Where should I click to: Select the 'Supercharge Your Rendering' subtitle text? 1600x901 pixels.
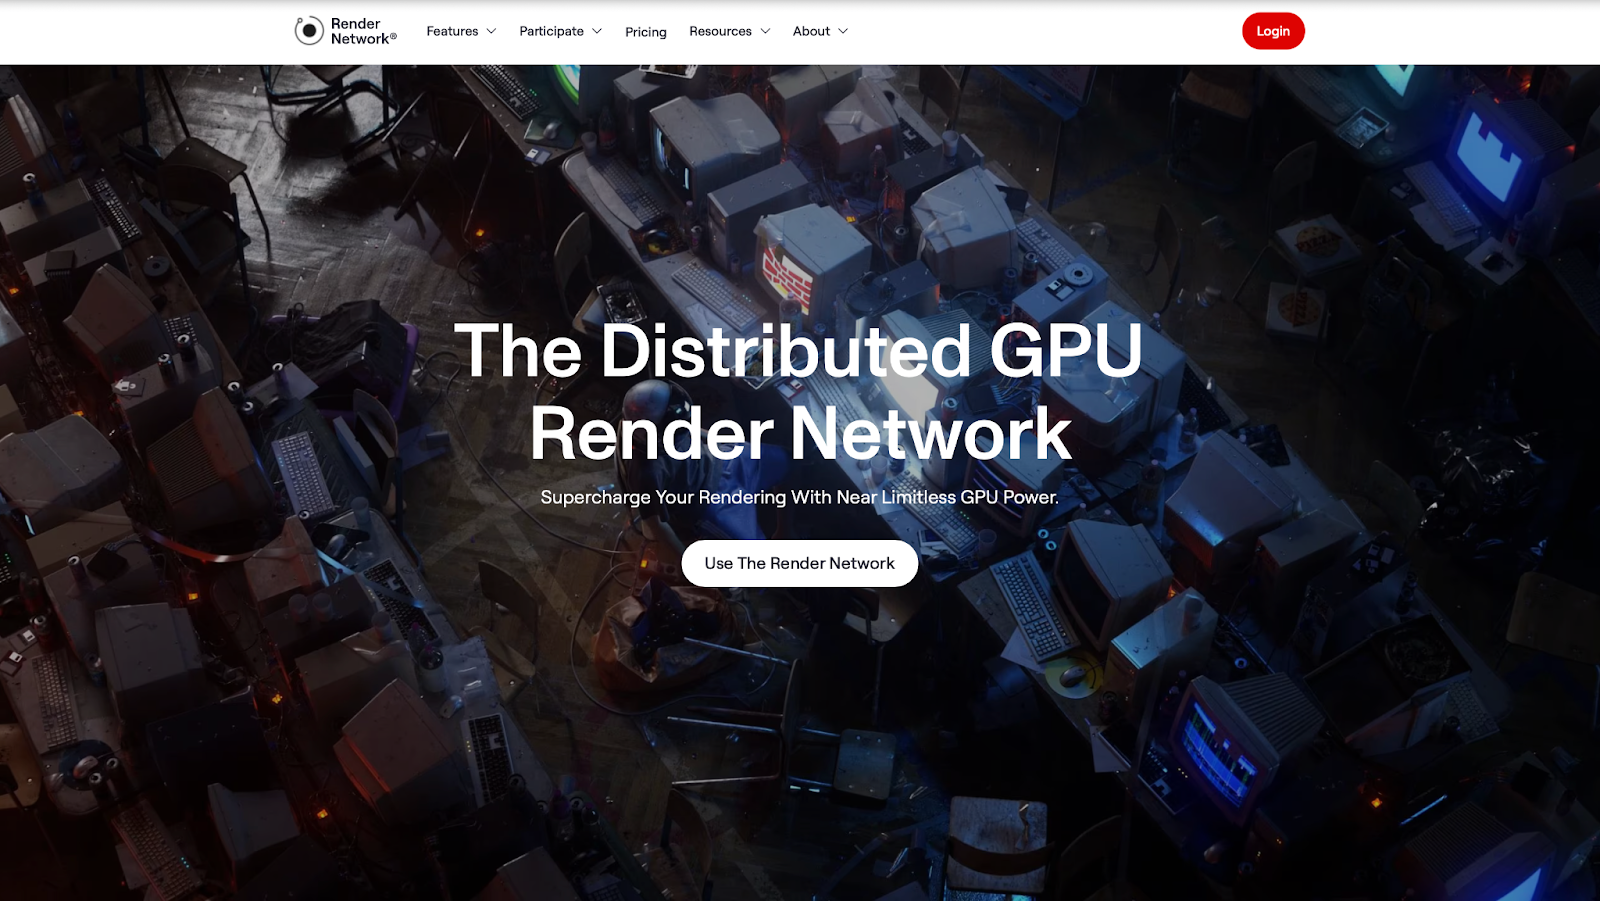tap(799, 497)
